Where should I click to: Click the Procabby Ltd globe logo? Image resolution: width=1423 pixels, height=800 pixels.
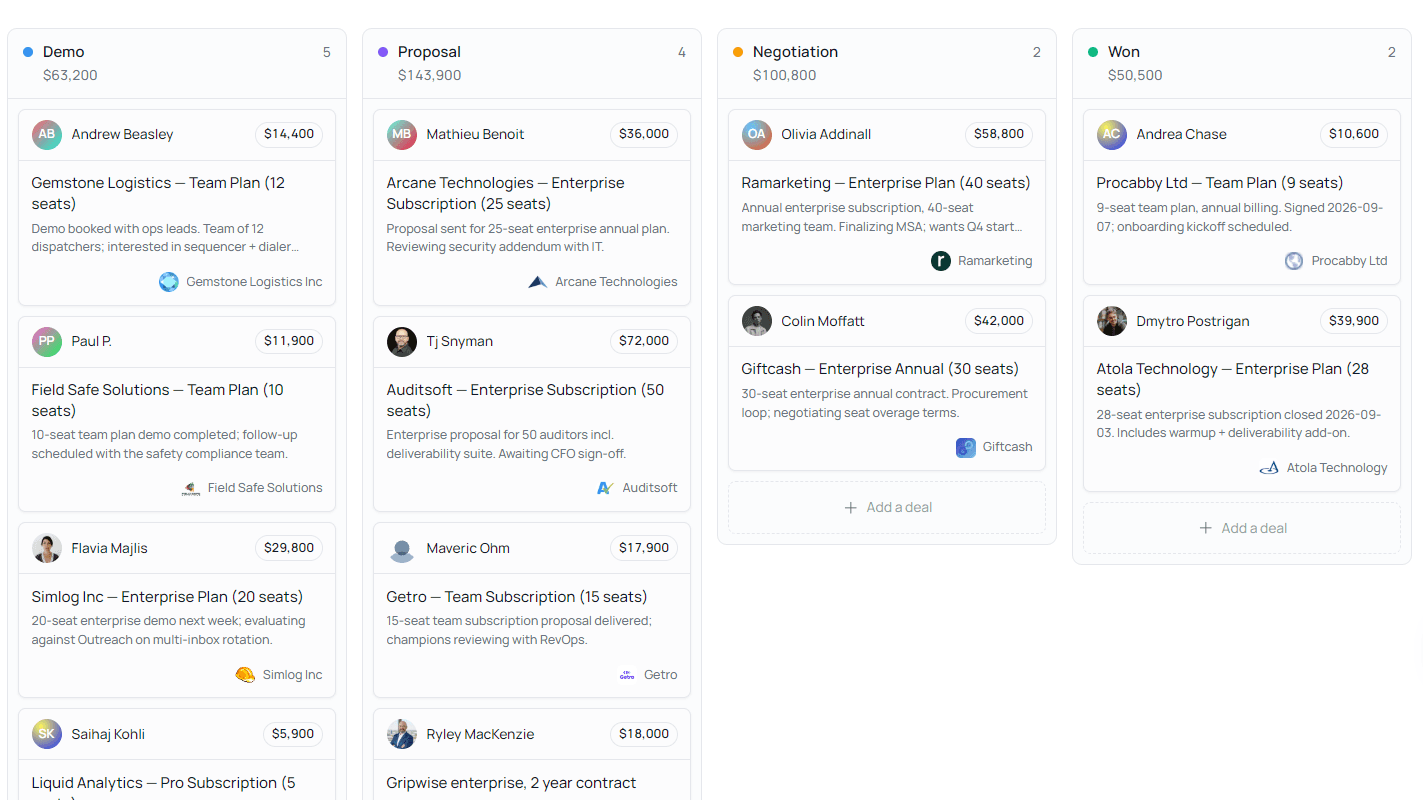(1294, 261)
